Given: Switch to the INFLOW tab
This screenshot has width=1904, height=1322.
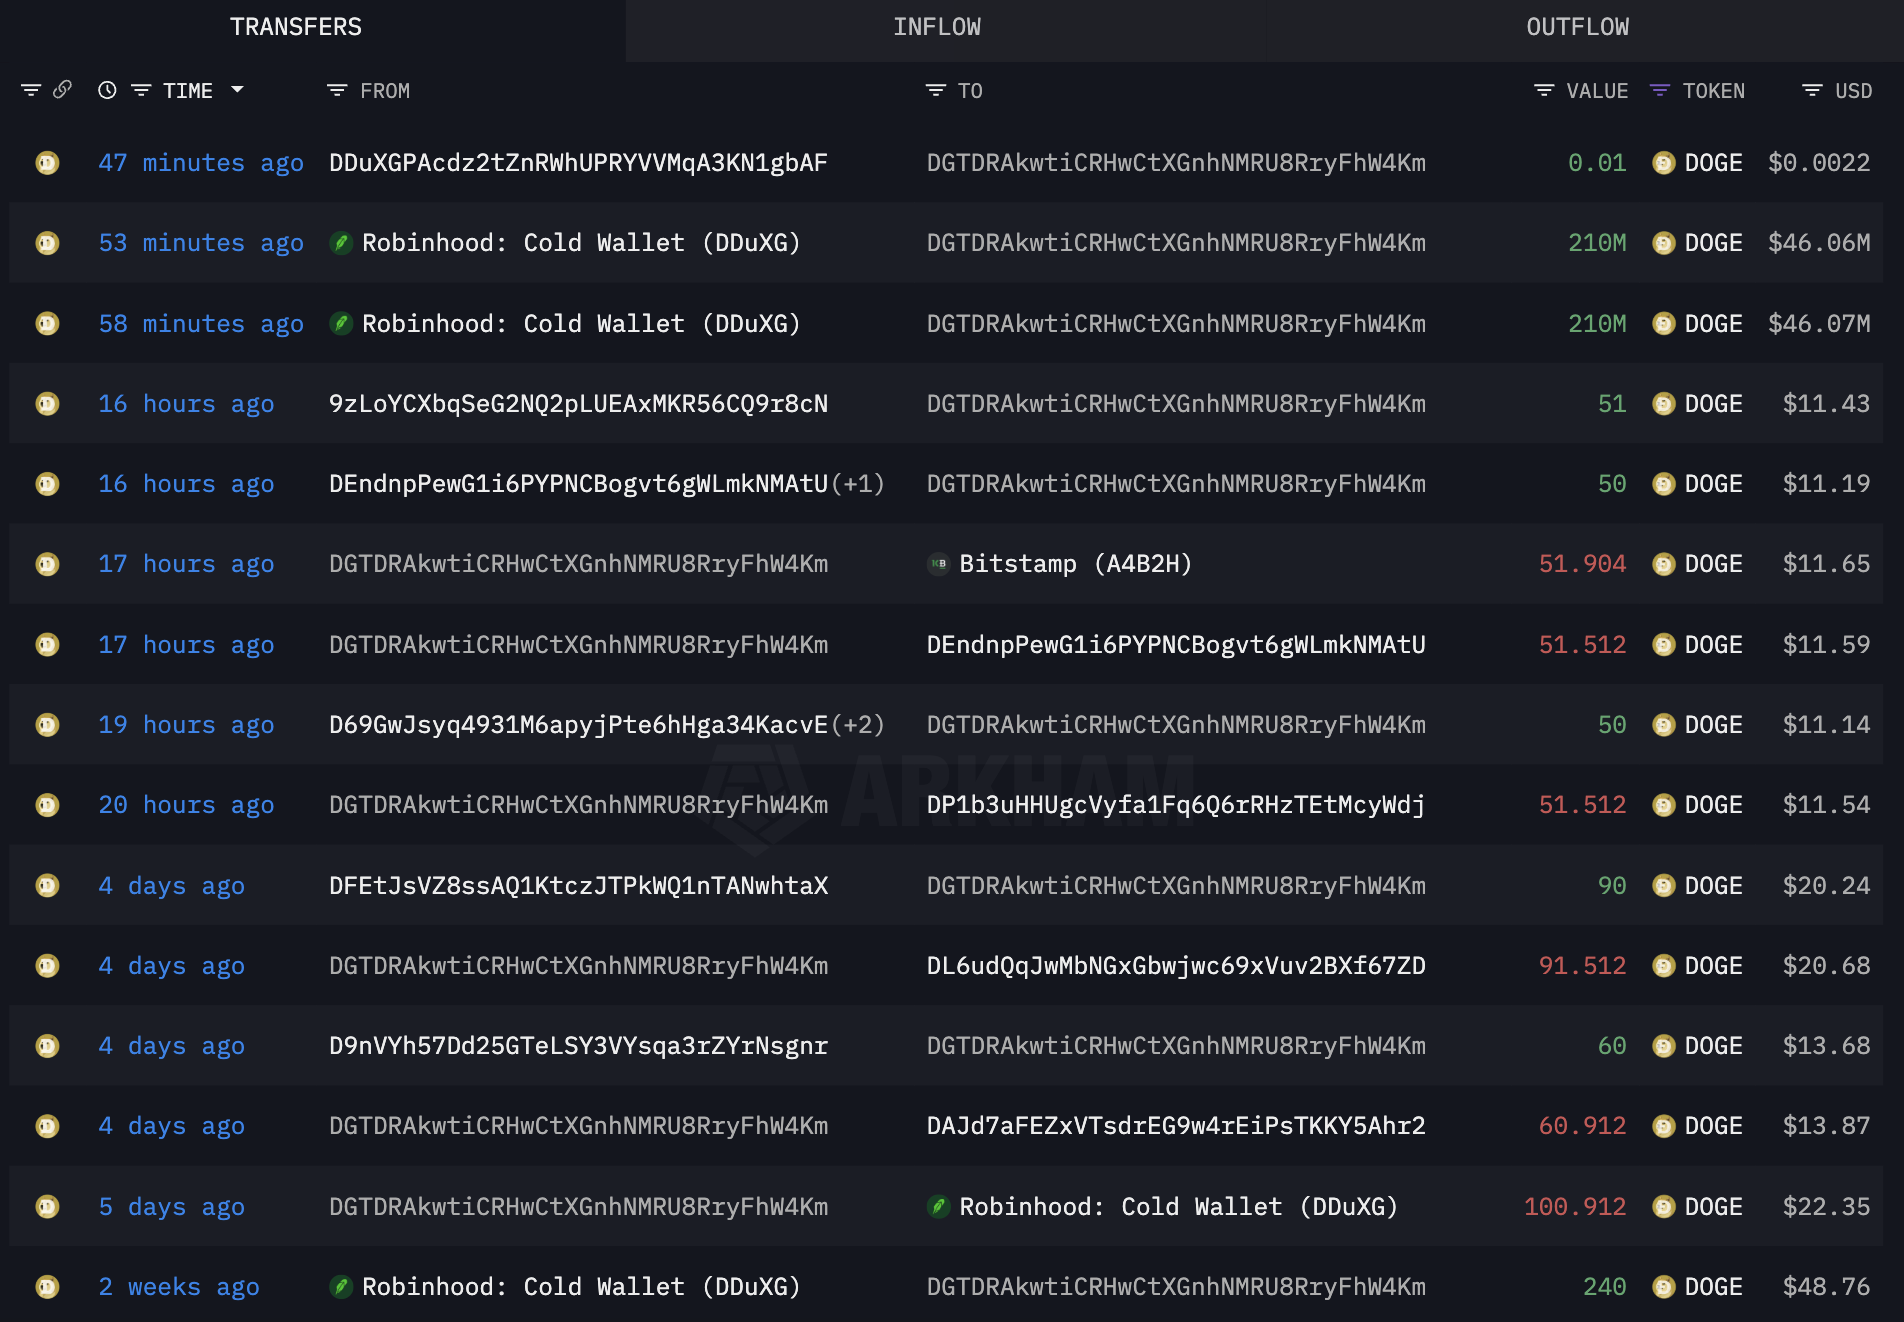Looking at the screenshot, I should tap(937, 27).
